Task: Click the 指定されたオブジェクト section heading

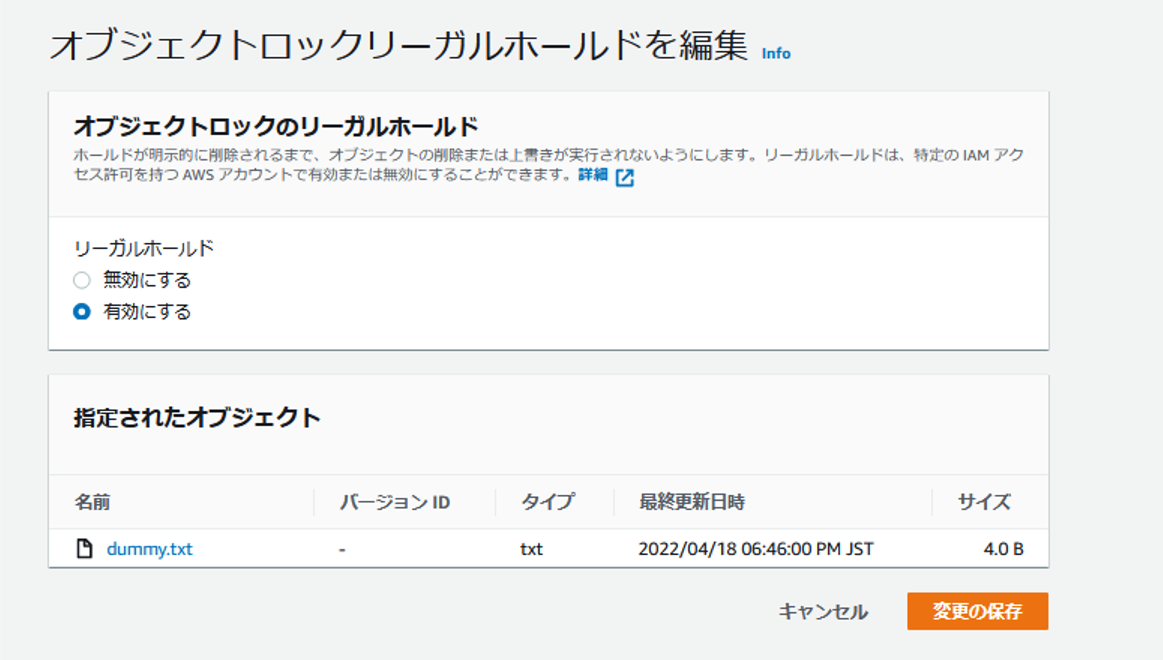Action: click(x=197, y=418)
